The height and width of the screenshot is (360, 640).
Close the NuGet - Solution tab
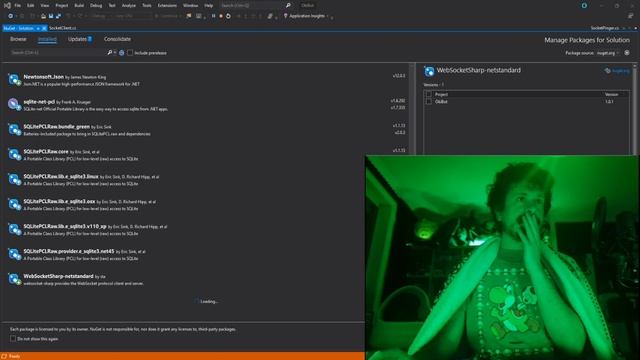pyautogui.click(x=44, y=29)
